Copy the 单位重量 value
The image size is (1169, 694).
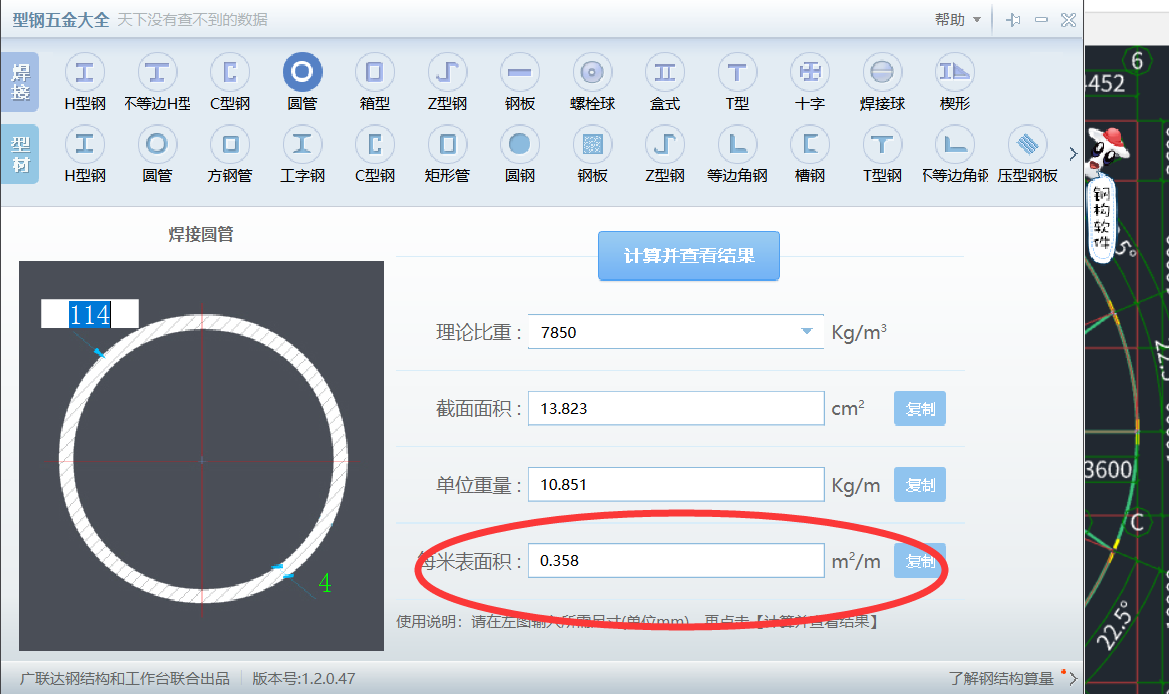[918, 484]
